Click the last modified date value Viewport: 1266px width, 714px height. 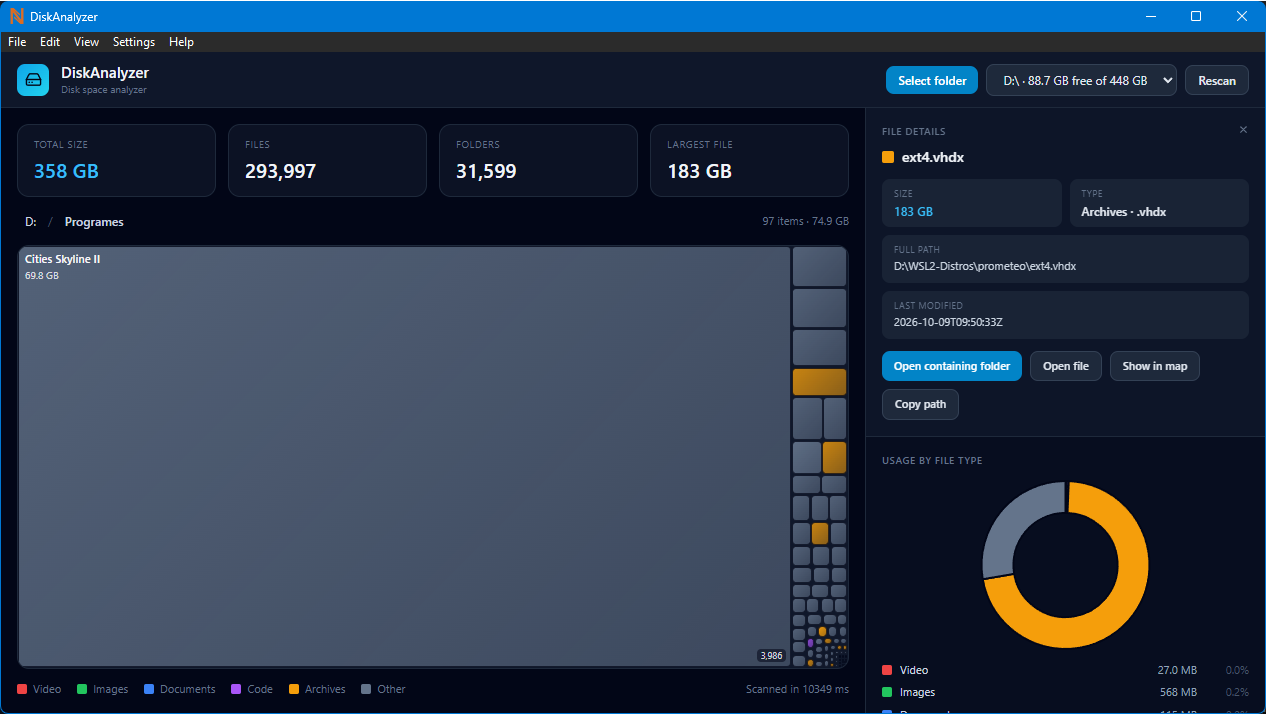(x=948, y=322)
